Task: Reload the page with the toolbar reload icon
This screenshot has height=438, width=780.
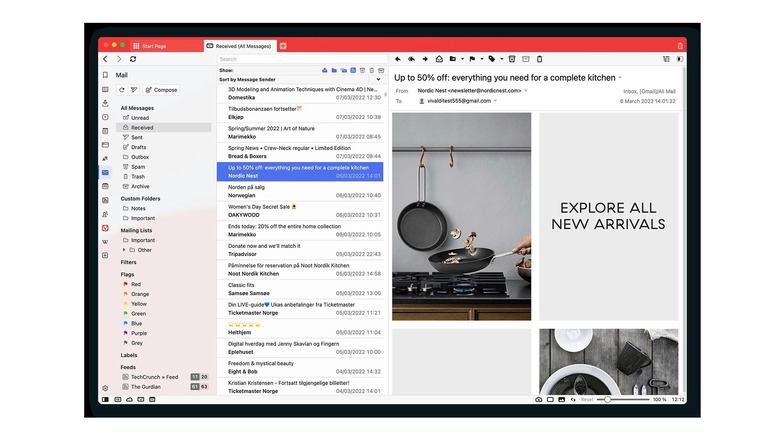Action: pos(133,59)
